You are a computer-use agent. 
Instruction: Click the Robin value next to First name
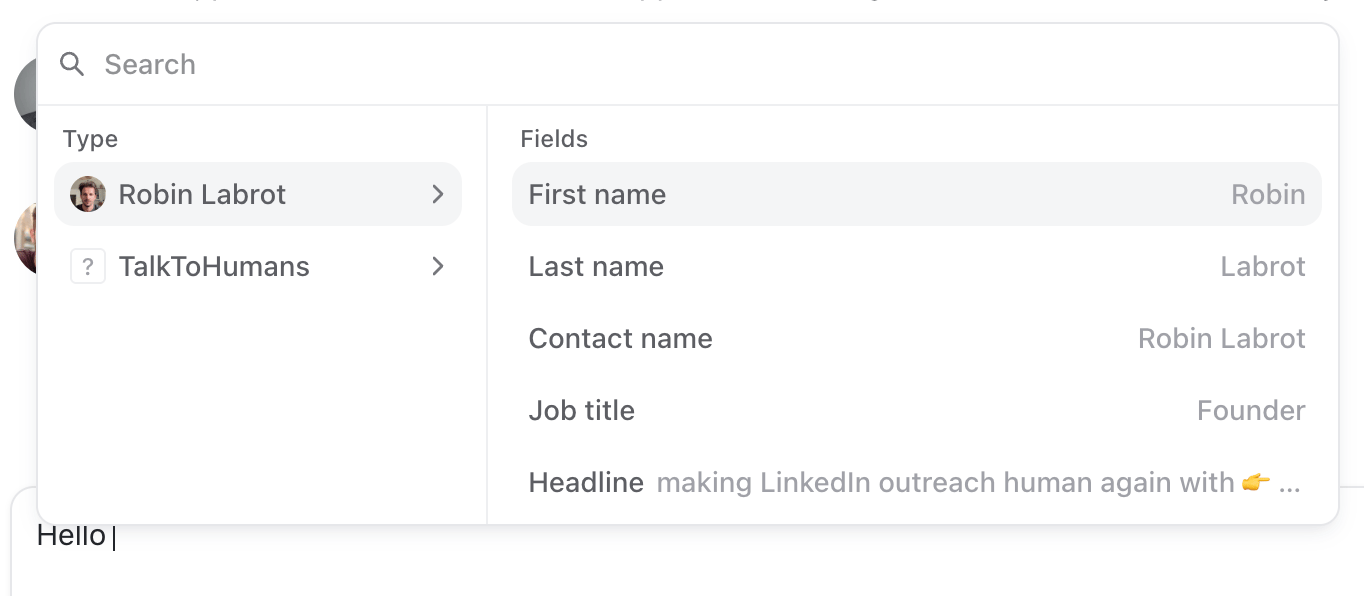coord(1268,194)
